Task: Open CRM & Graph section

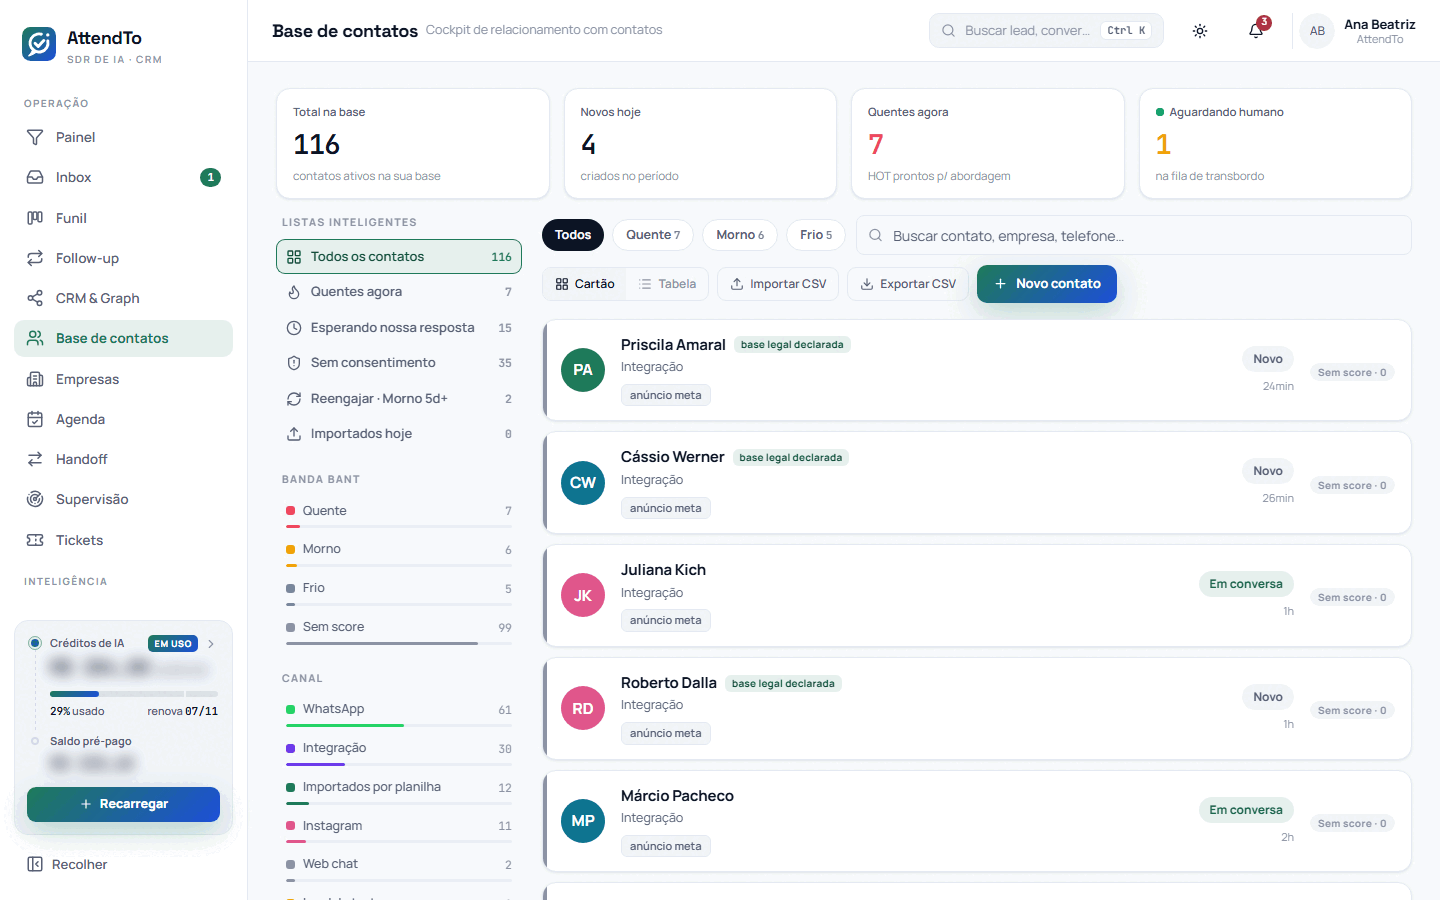Action: point(123,298)
